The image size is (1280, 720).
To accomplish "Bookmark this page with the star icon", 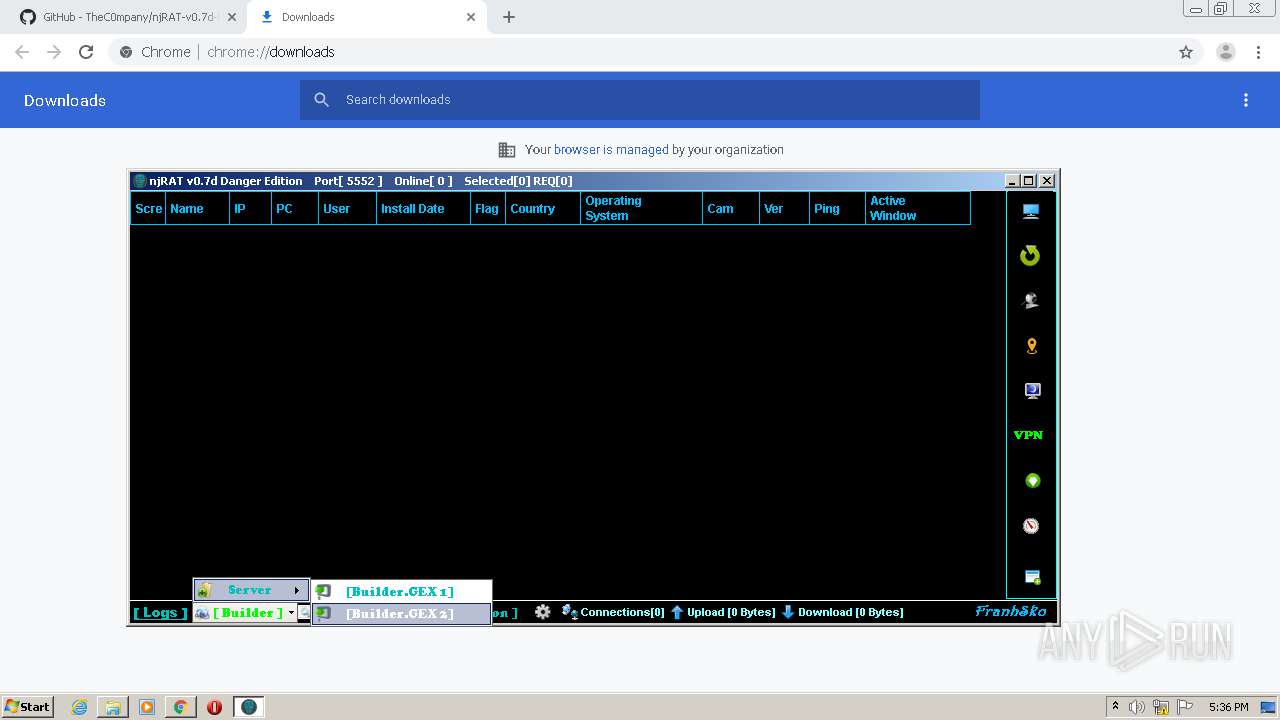I will pyautogui.click(x=1186, y=52).
